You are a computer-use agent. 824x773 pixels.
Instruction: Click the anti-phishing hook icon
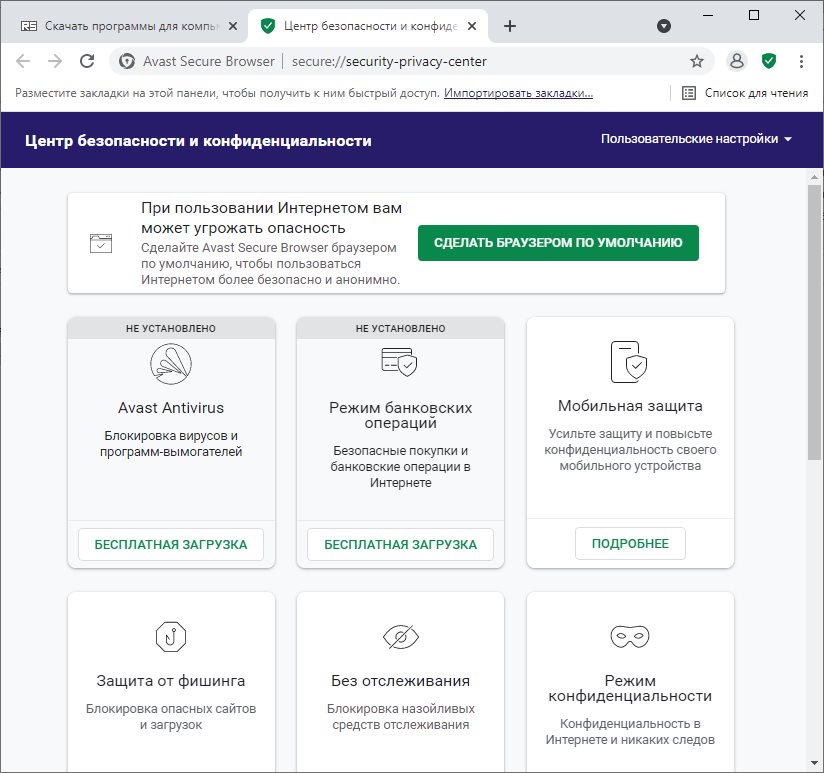coord(171,637)
